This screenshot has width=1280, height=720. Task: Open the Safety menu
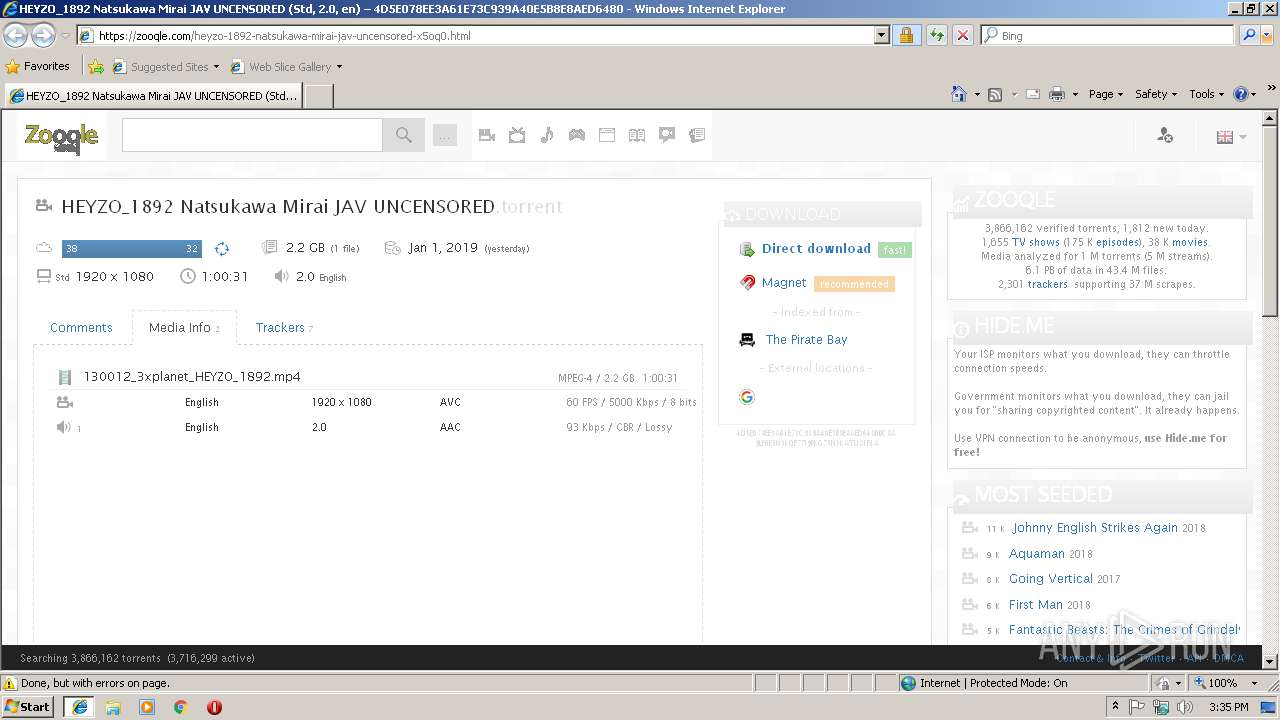pos(1156,94)
